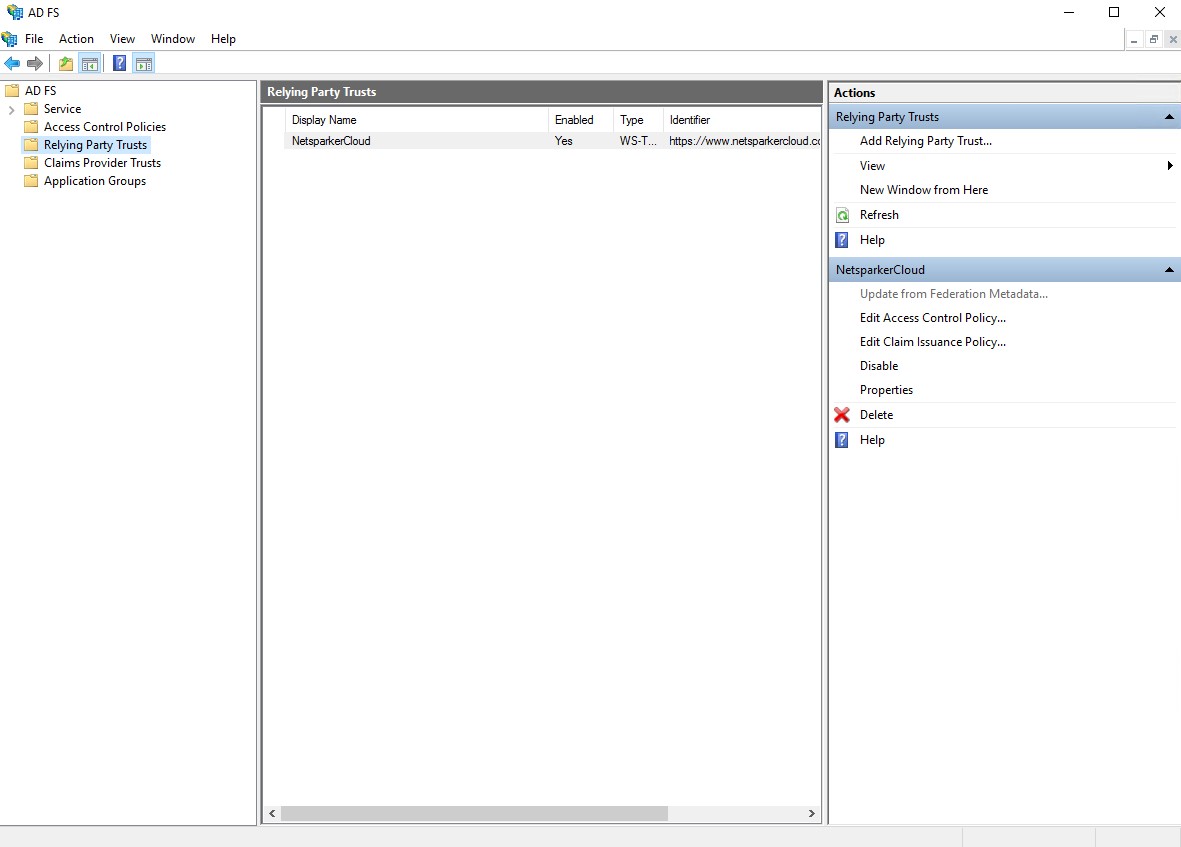The image size is (1181, 847).
Task: Collapse the Relying Party Trusts actions section
Action: coord(1169,116)
